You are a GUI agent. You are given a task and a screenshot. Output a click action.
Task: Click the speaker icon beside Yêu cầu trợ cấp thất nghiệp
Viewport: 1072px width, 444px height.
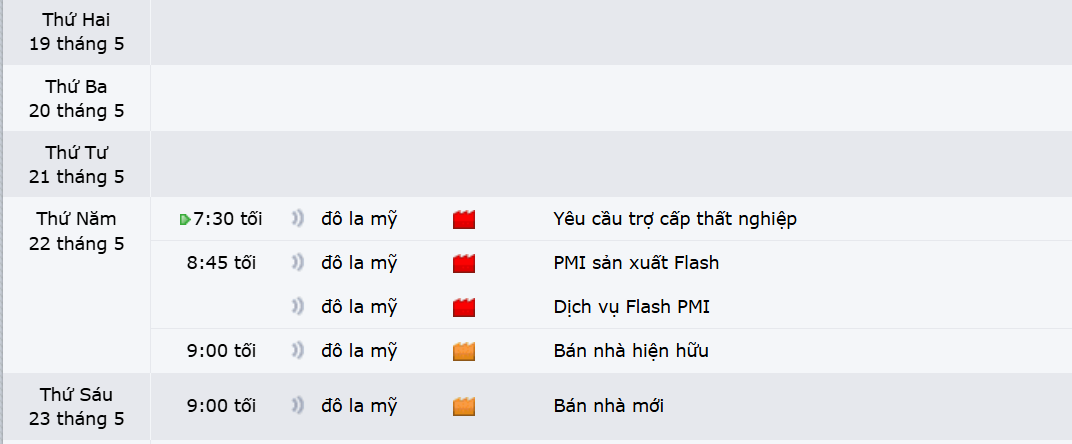tap(297, 220)
